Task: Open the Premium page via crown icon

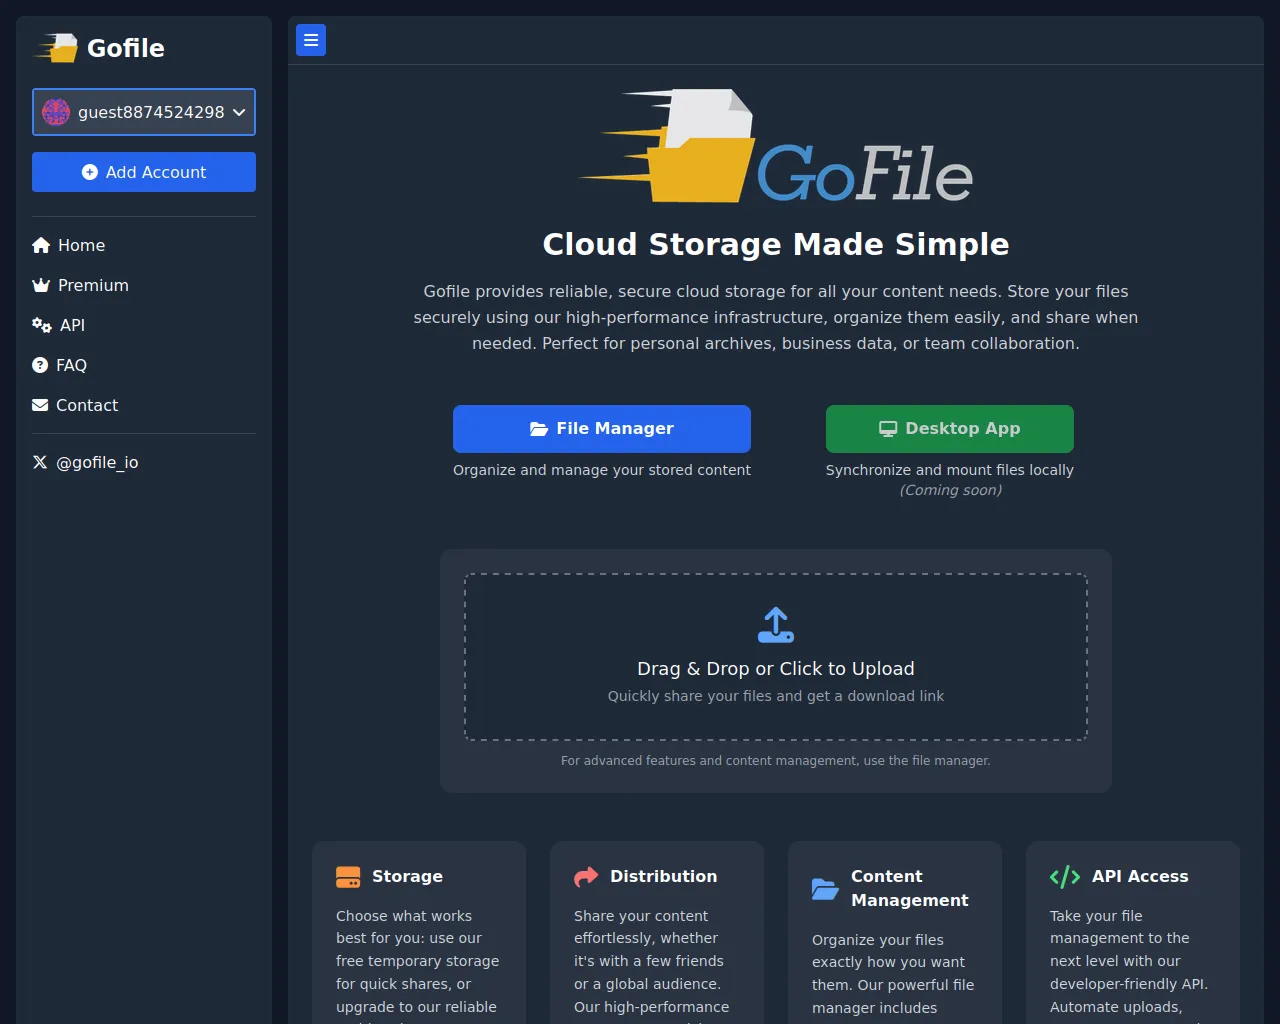Action: 41,285
